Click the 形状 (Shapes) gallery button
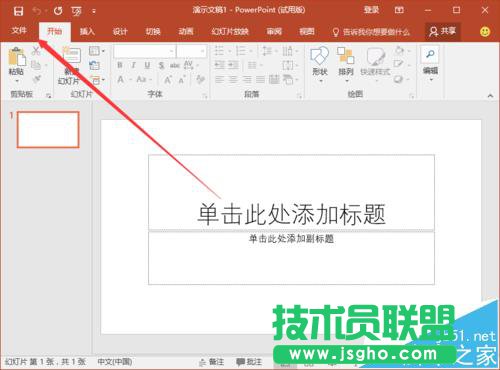The width and height of the screenshot is (500, 370). (320, 64)
